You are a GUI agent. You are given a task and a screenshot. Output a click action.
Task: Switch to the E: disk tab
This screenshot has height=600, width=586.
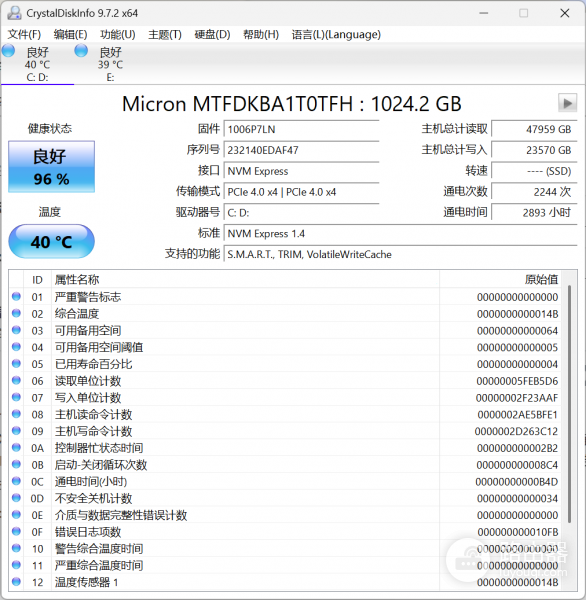(110, 64)
